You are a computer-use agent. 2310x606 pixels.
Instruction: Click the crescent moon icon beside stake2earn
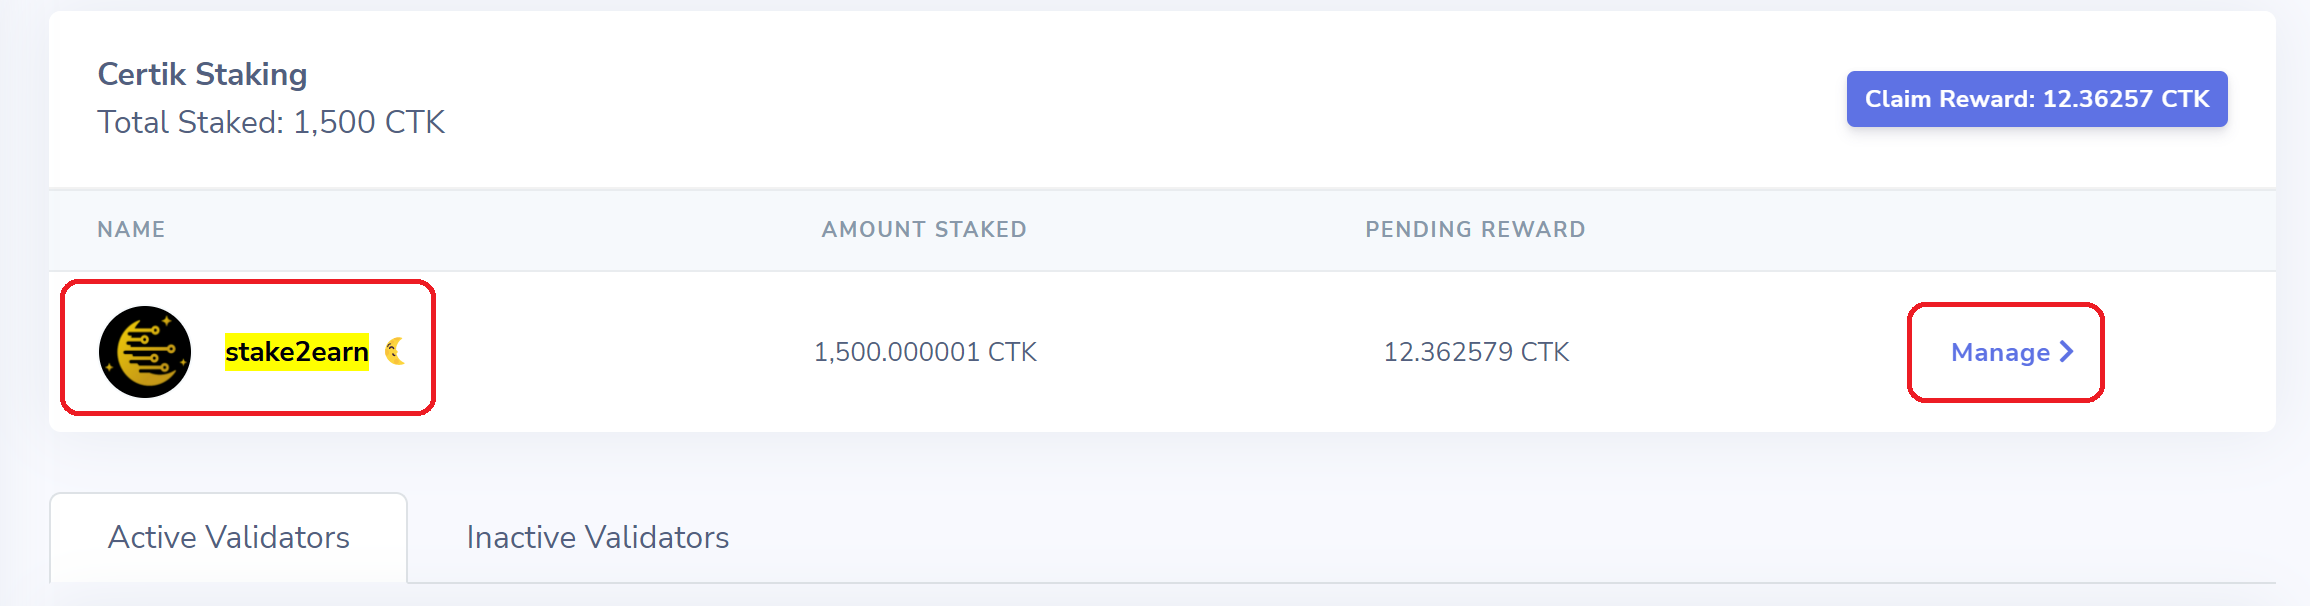[395, 351]
